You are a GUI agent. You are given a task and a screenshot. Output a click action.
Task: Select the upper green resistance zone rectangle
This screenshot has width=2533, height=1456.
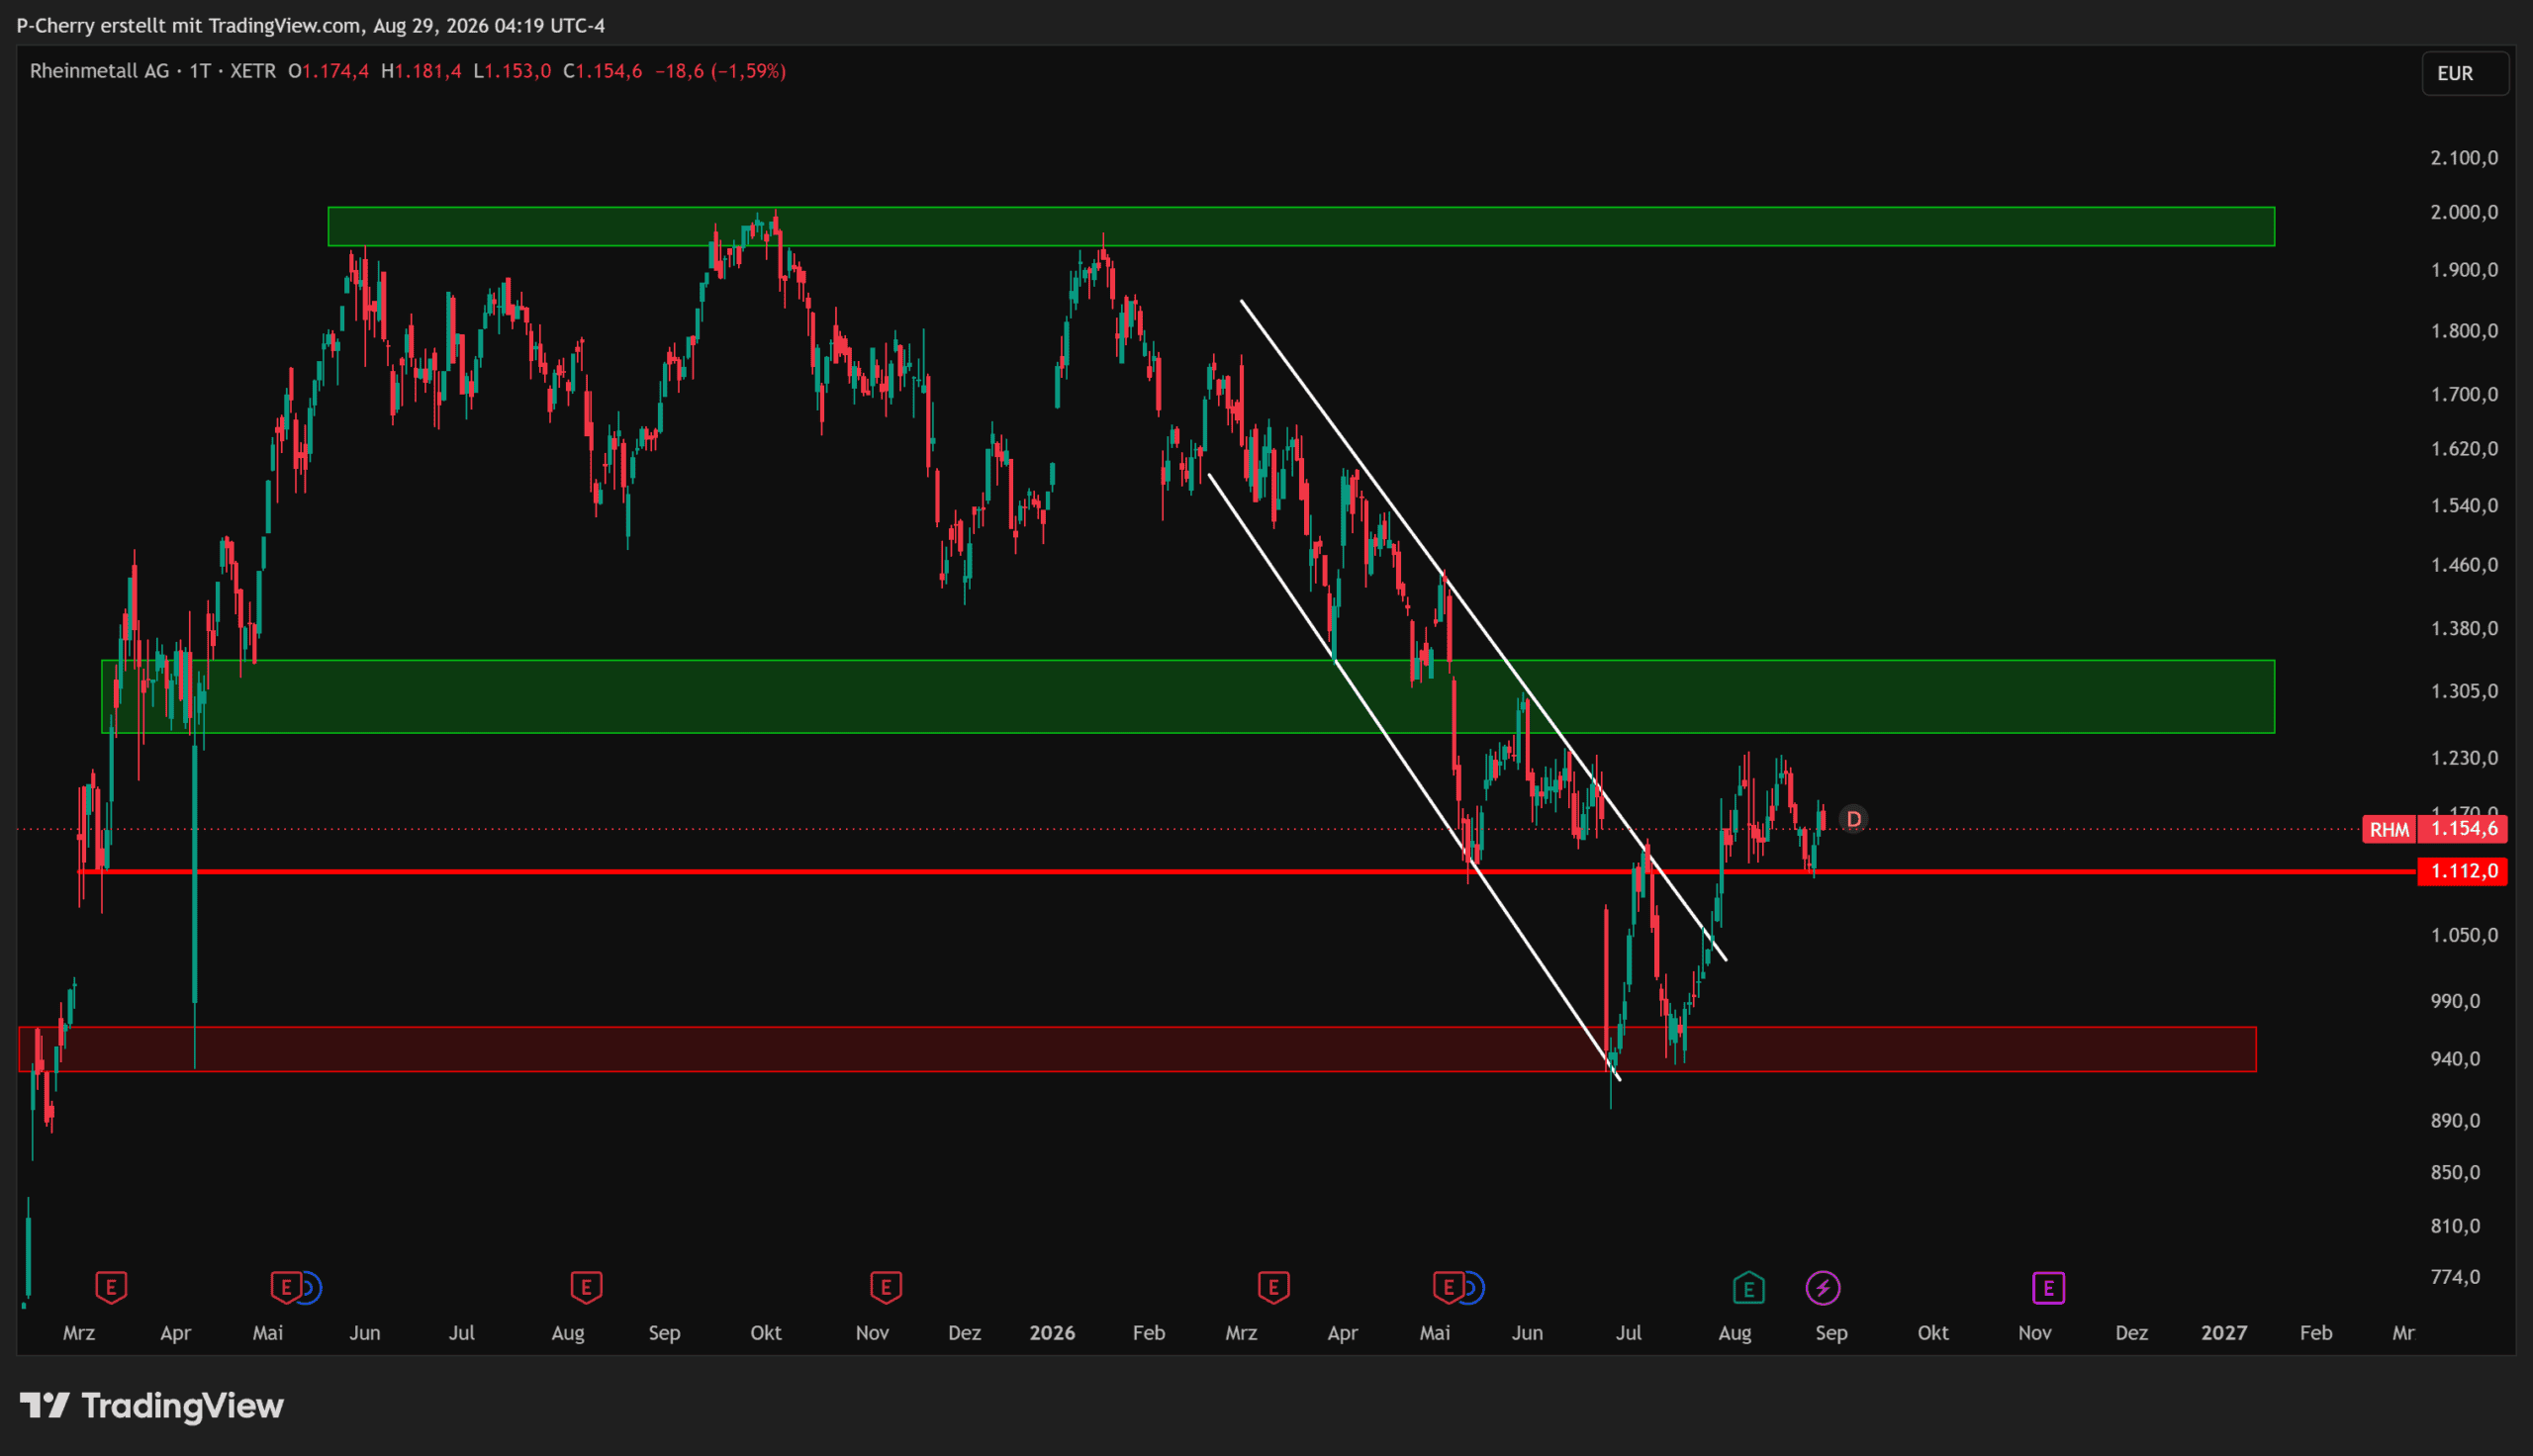pyautogui.click(x=1301, y=226)
